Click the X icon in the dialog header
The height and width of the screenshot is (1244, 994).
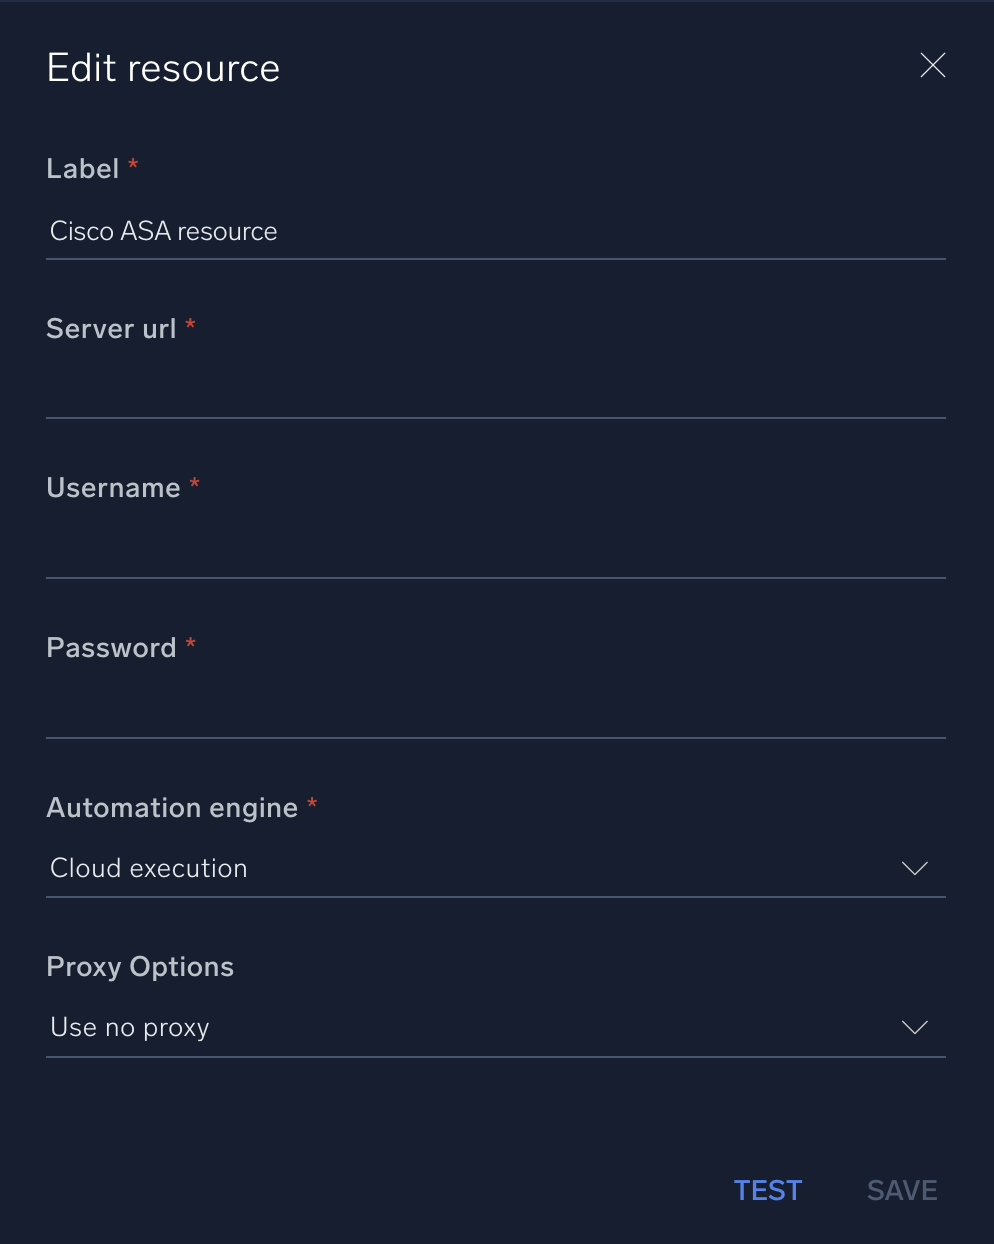pos(932,65)
